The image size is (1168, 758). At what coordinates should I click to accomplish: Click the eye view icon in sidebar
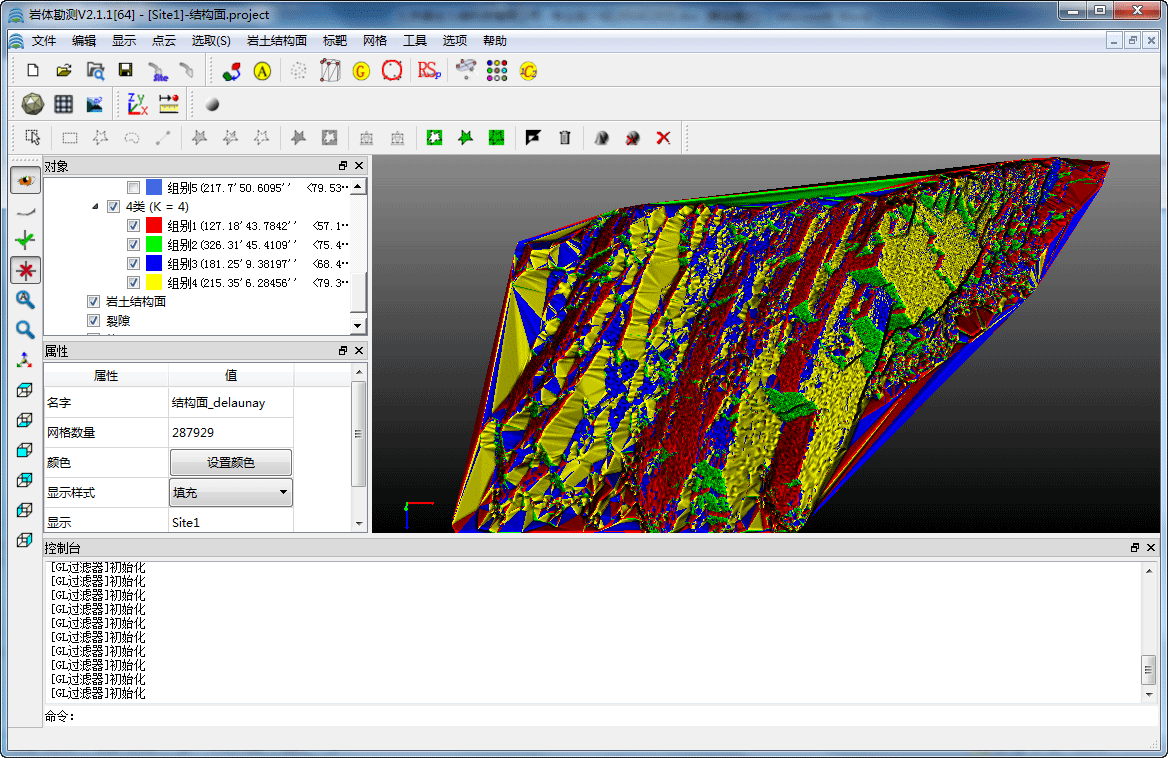(25, 180)
